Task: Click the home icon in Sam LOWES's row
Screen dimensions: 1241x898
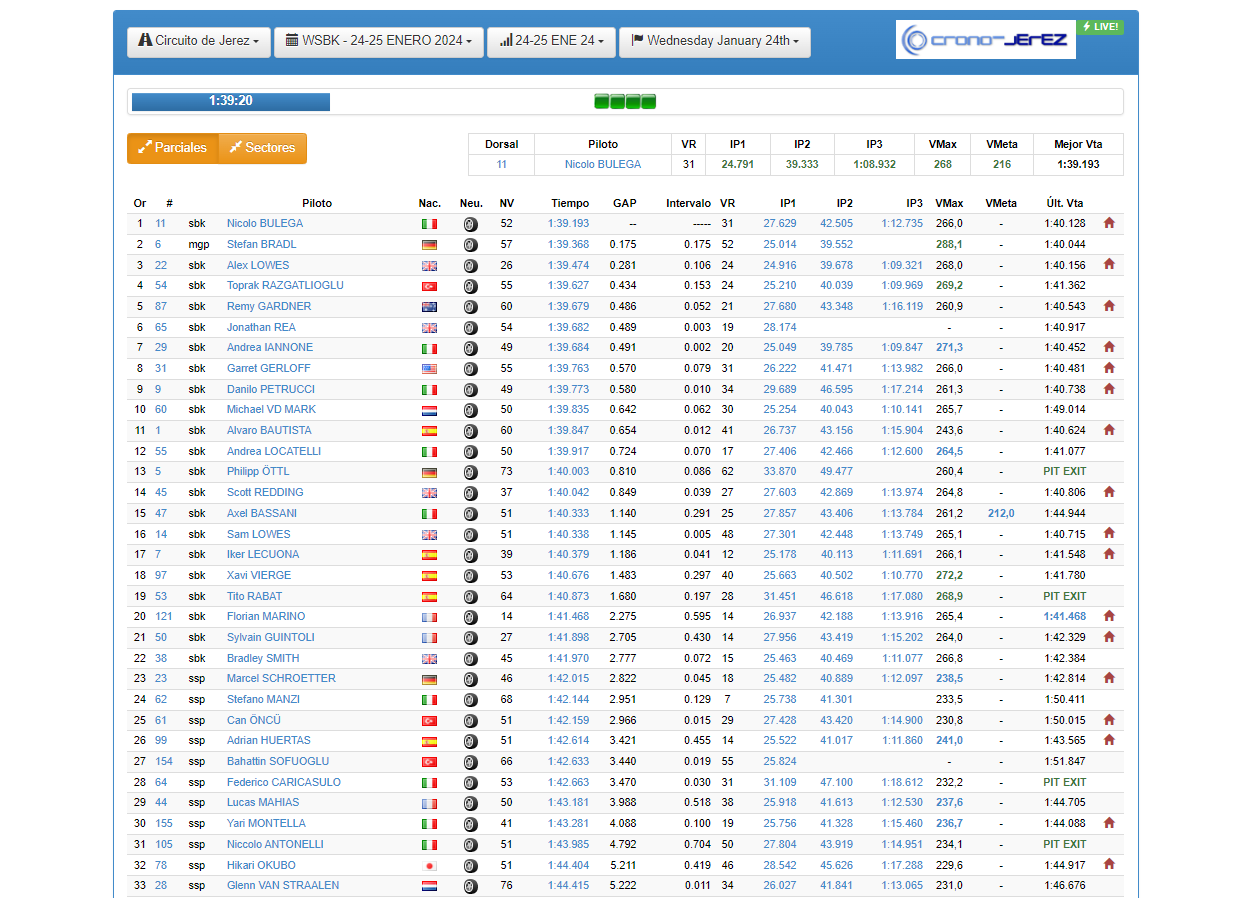Action: click(1108, 534)
